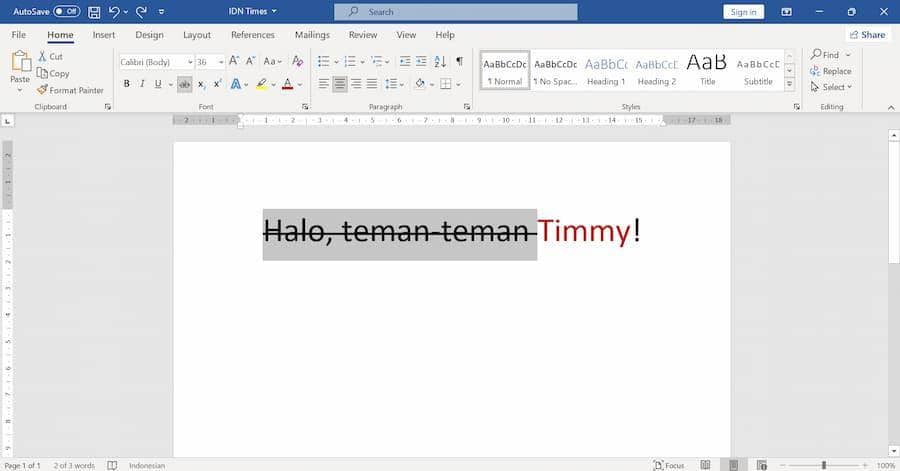The width and height of the screenshot is (900, 471).
Task: Click the Format Painter brush icon
Action: [42, 89]
